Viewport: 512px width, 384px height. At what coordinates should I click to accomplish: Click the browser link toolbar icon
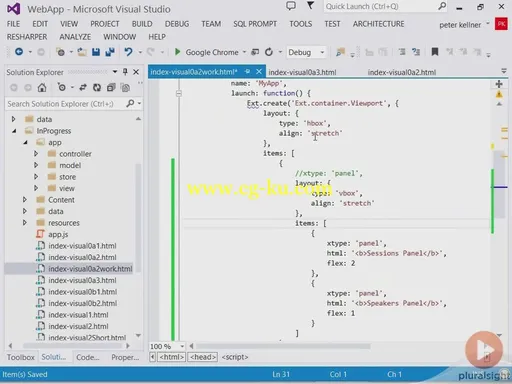(255, 52)
